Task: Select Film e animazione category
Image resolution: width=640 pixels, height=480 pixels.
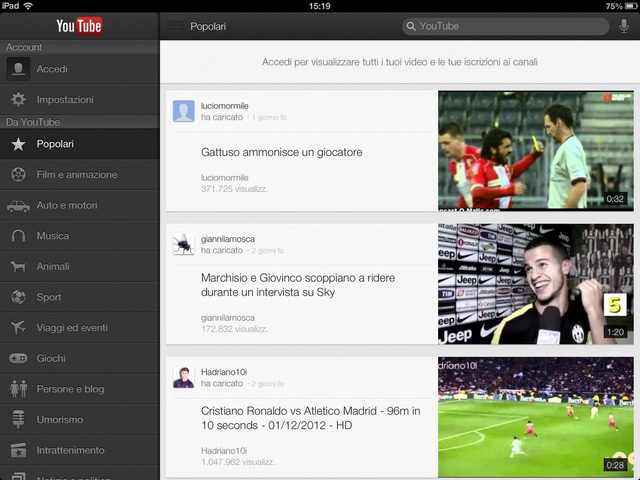Action: 80,174
